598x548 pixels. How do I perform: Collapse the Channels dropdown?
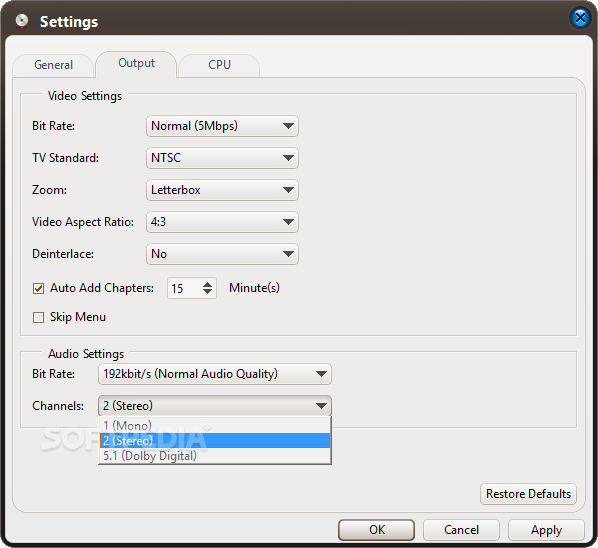coord(215,406)
